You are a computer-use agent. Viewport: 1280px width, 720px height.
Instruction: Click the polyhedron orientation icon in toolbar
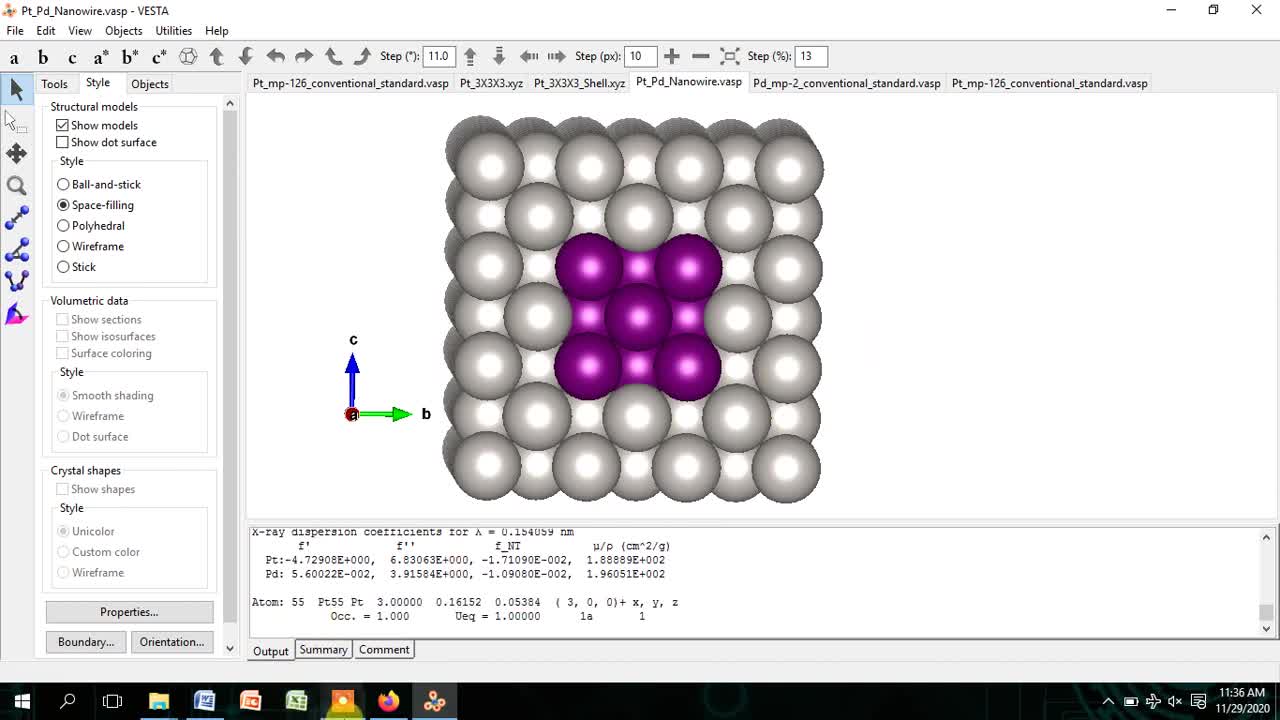pyautogui.click(x=188, y=57)
